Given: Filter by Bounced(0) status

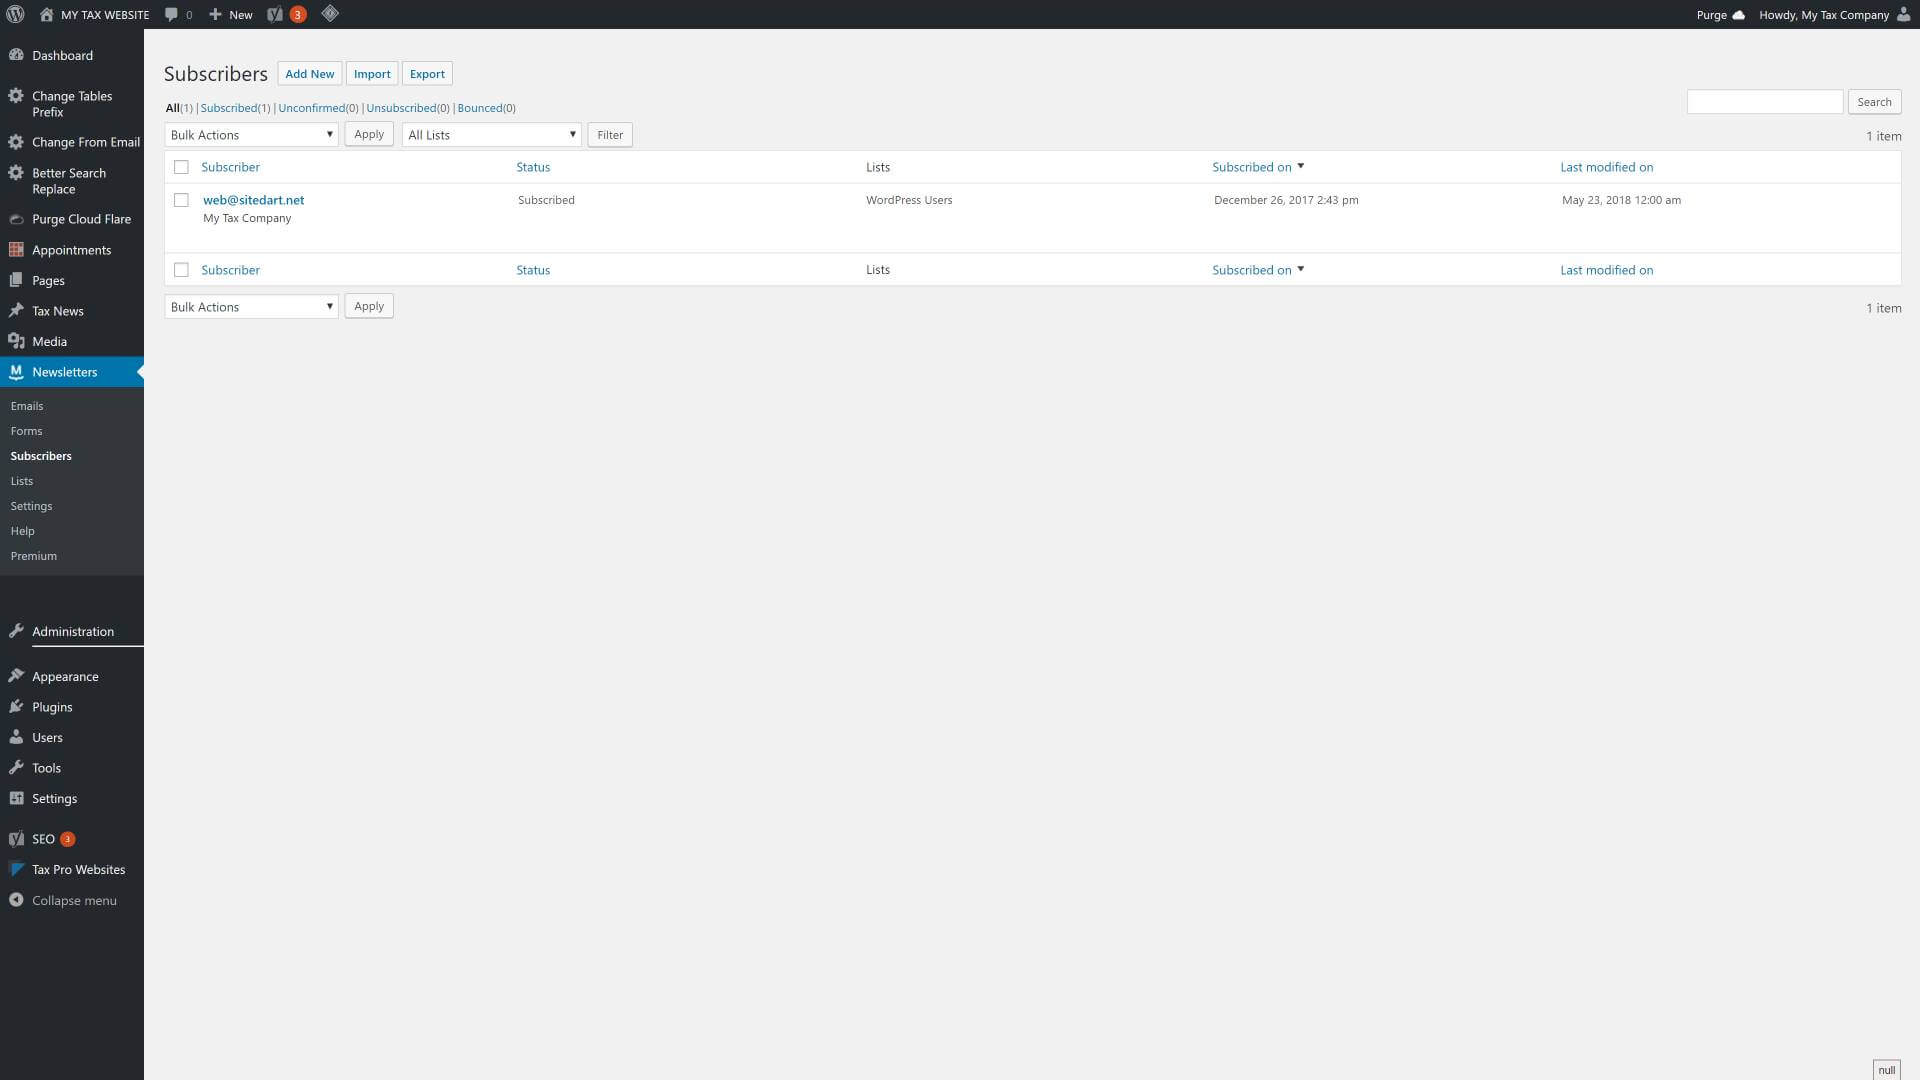Looking at the screenshot, I should (486, 108).
